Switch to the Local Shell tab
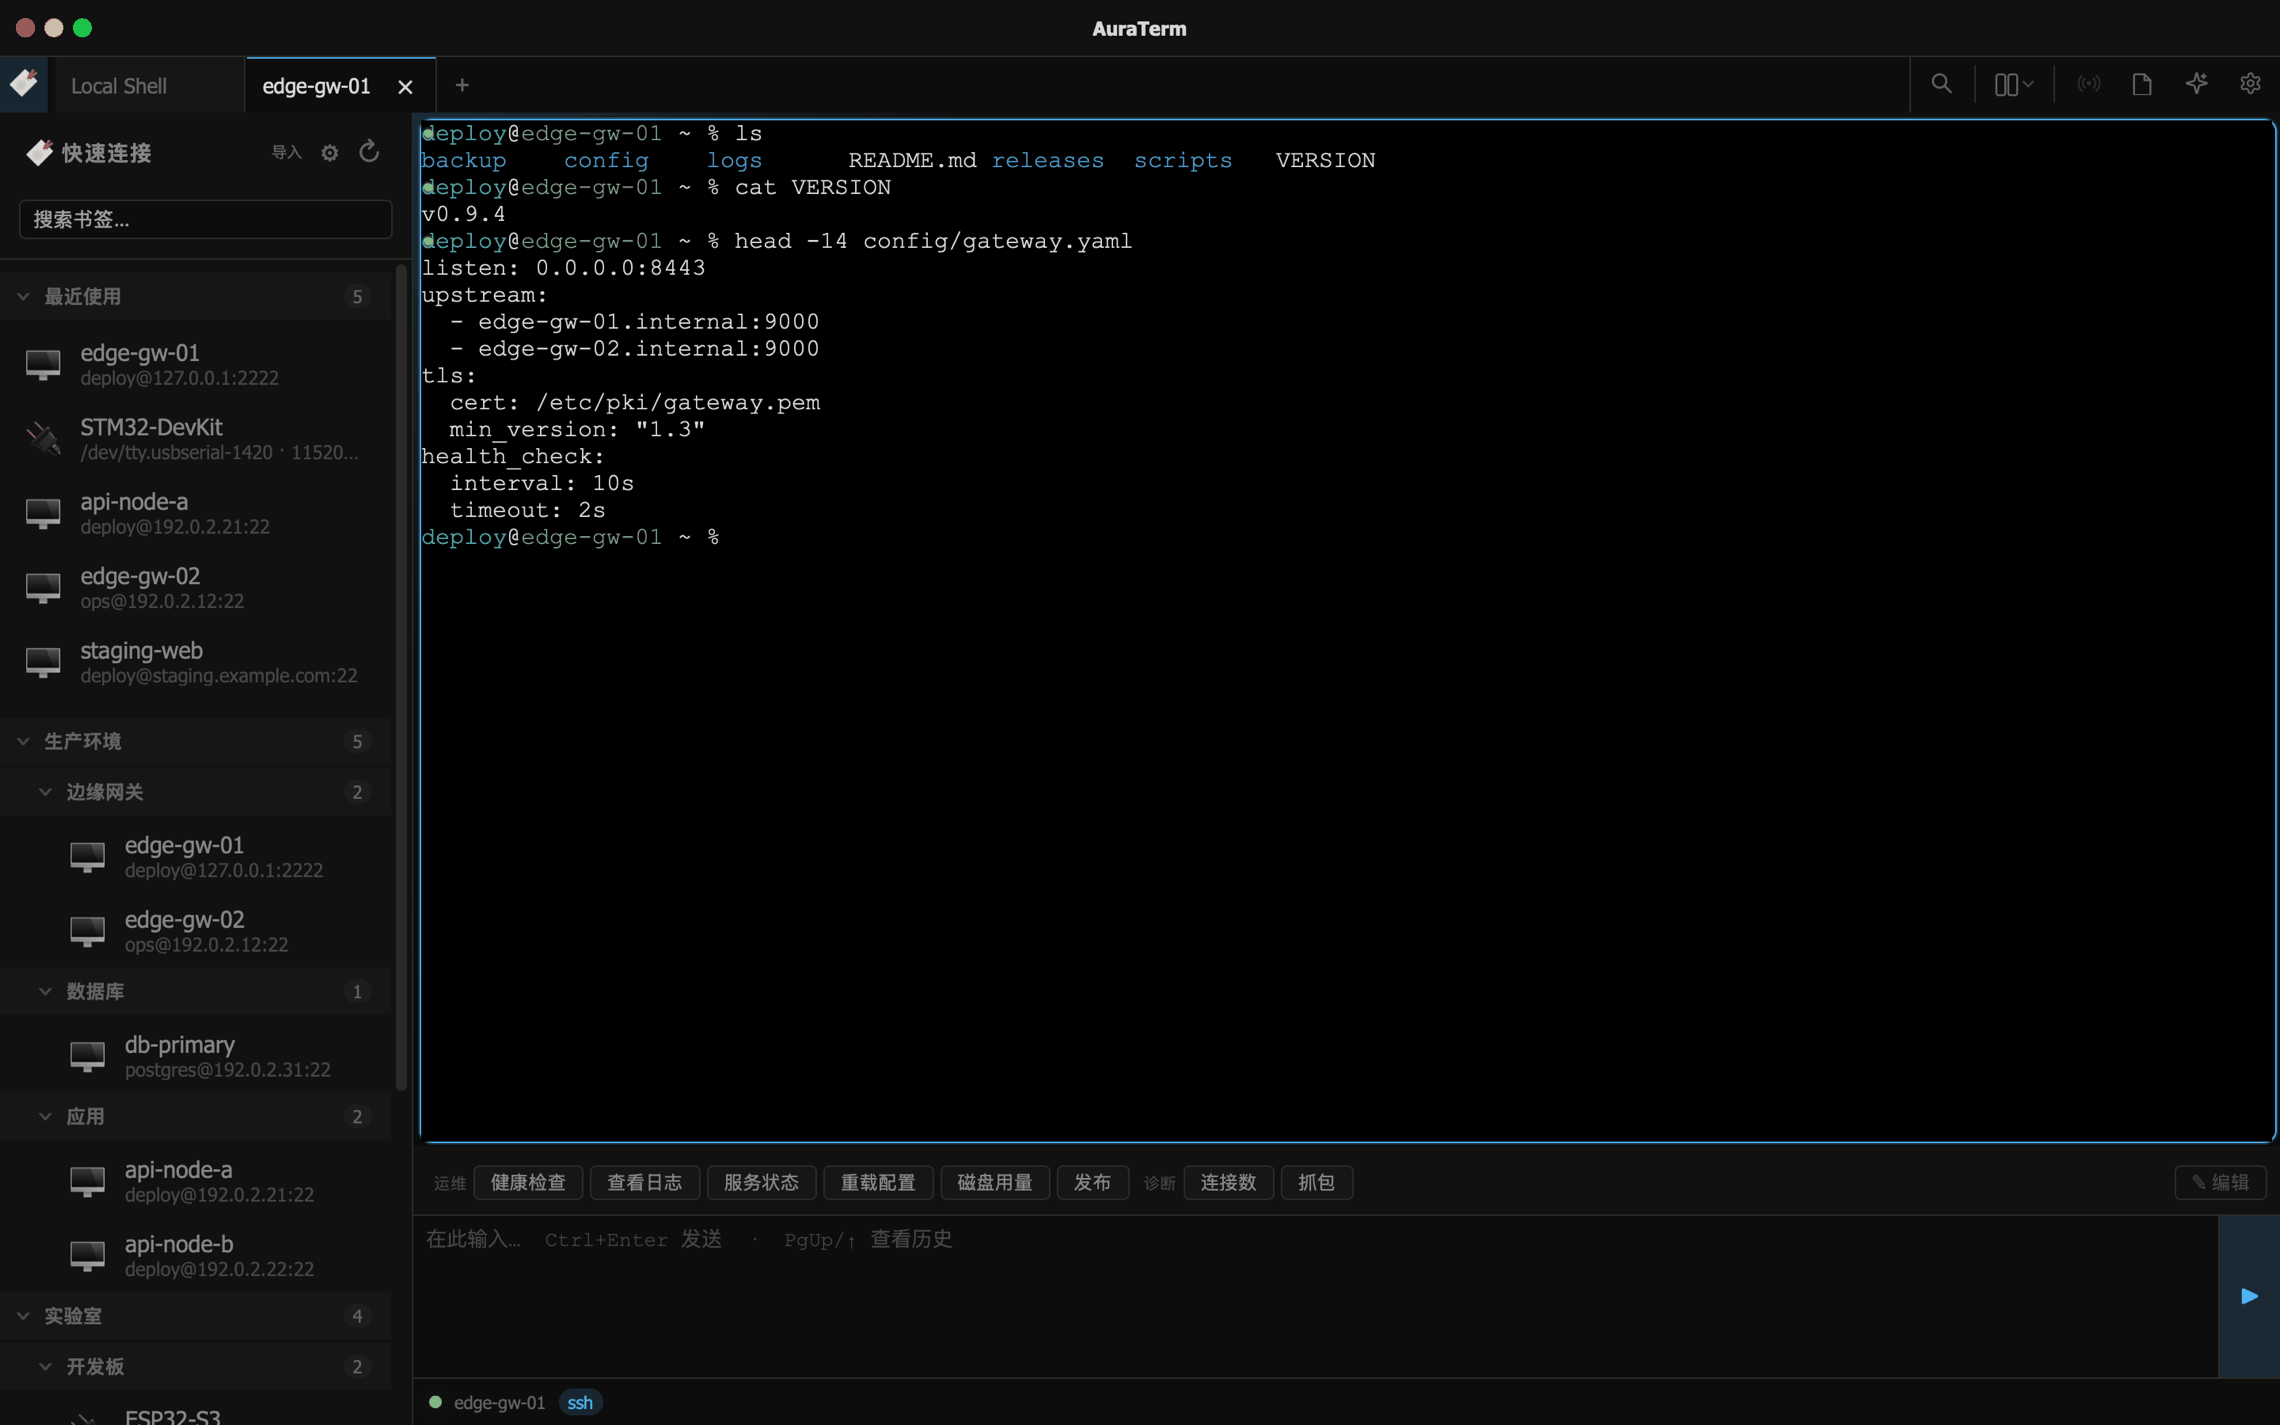Screen dimensions: 2280x1425 (x=149, y=85)
